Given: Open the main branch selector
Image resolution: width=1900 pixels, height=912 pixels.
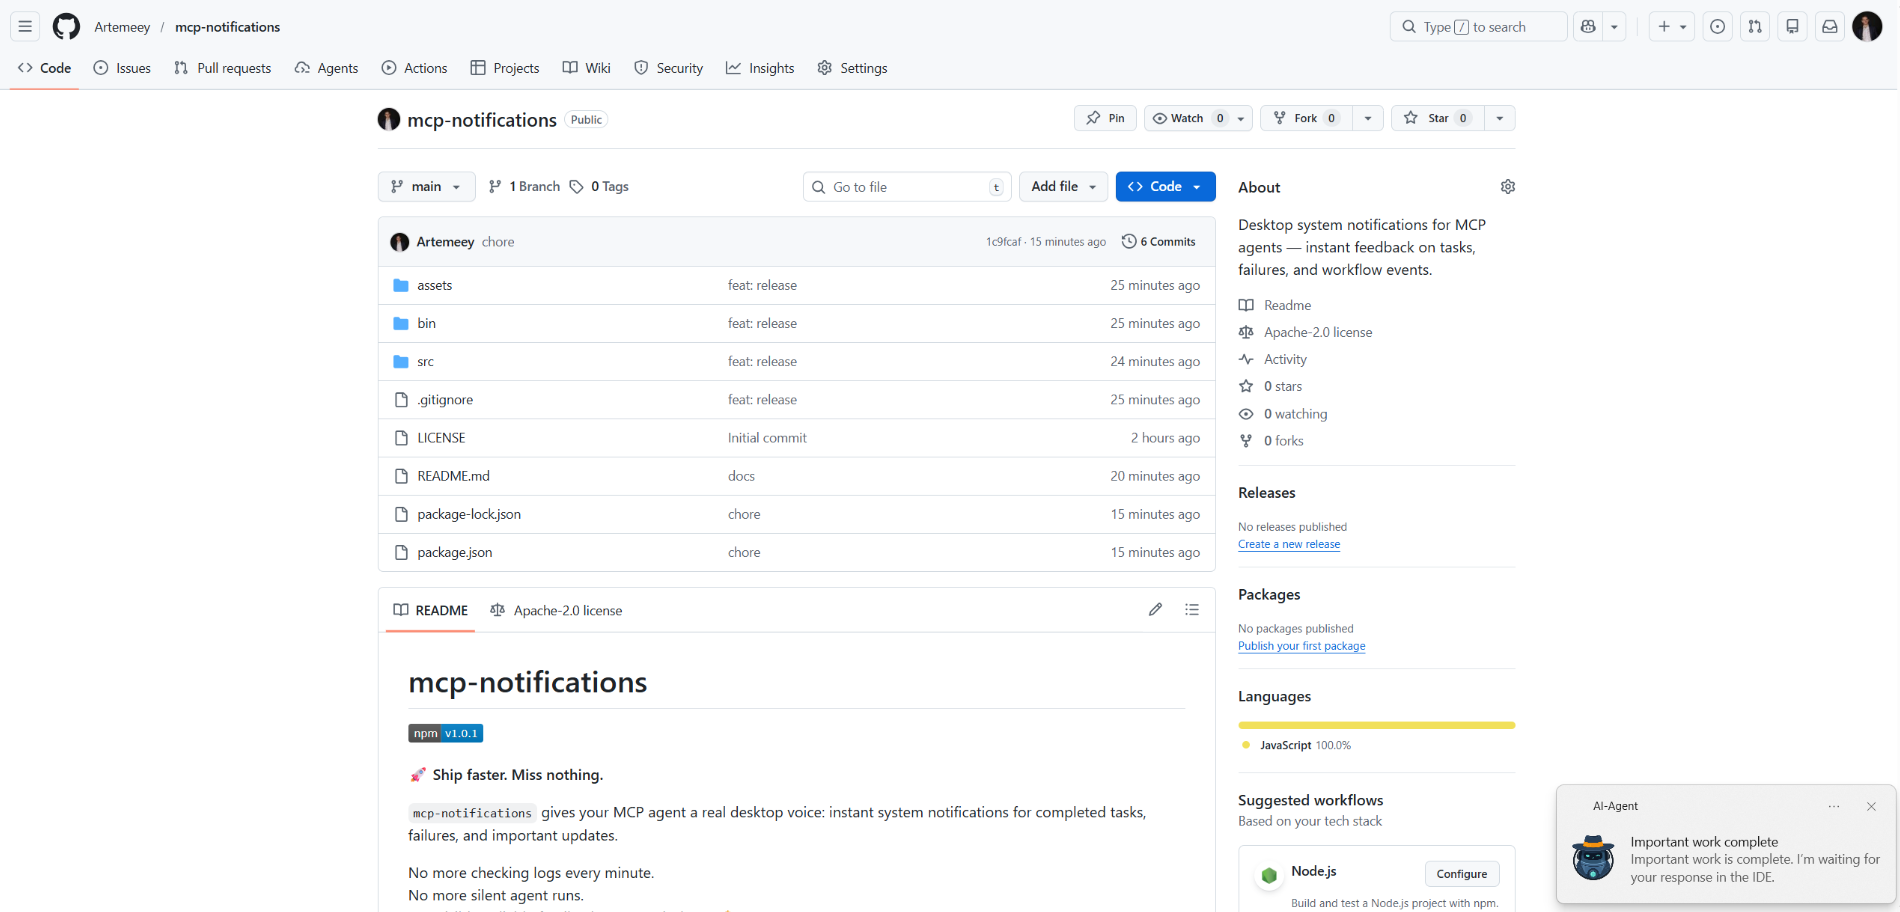Looking at the screenshot, I should (426, 187).
